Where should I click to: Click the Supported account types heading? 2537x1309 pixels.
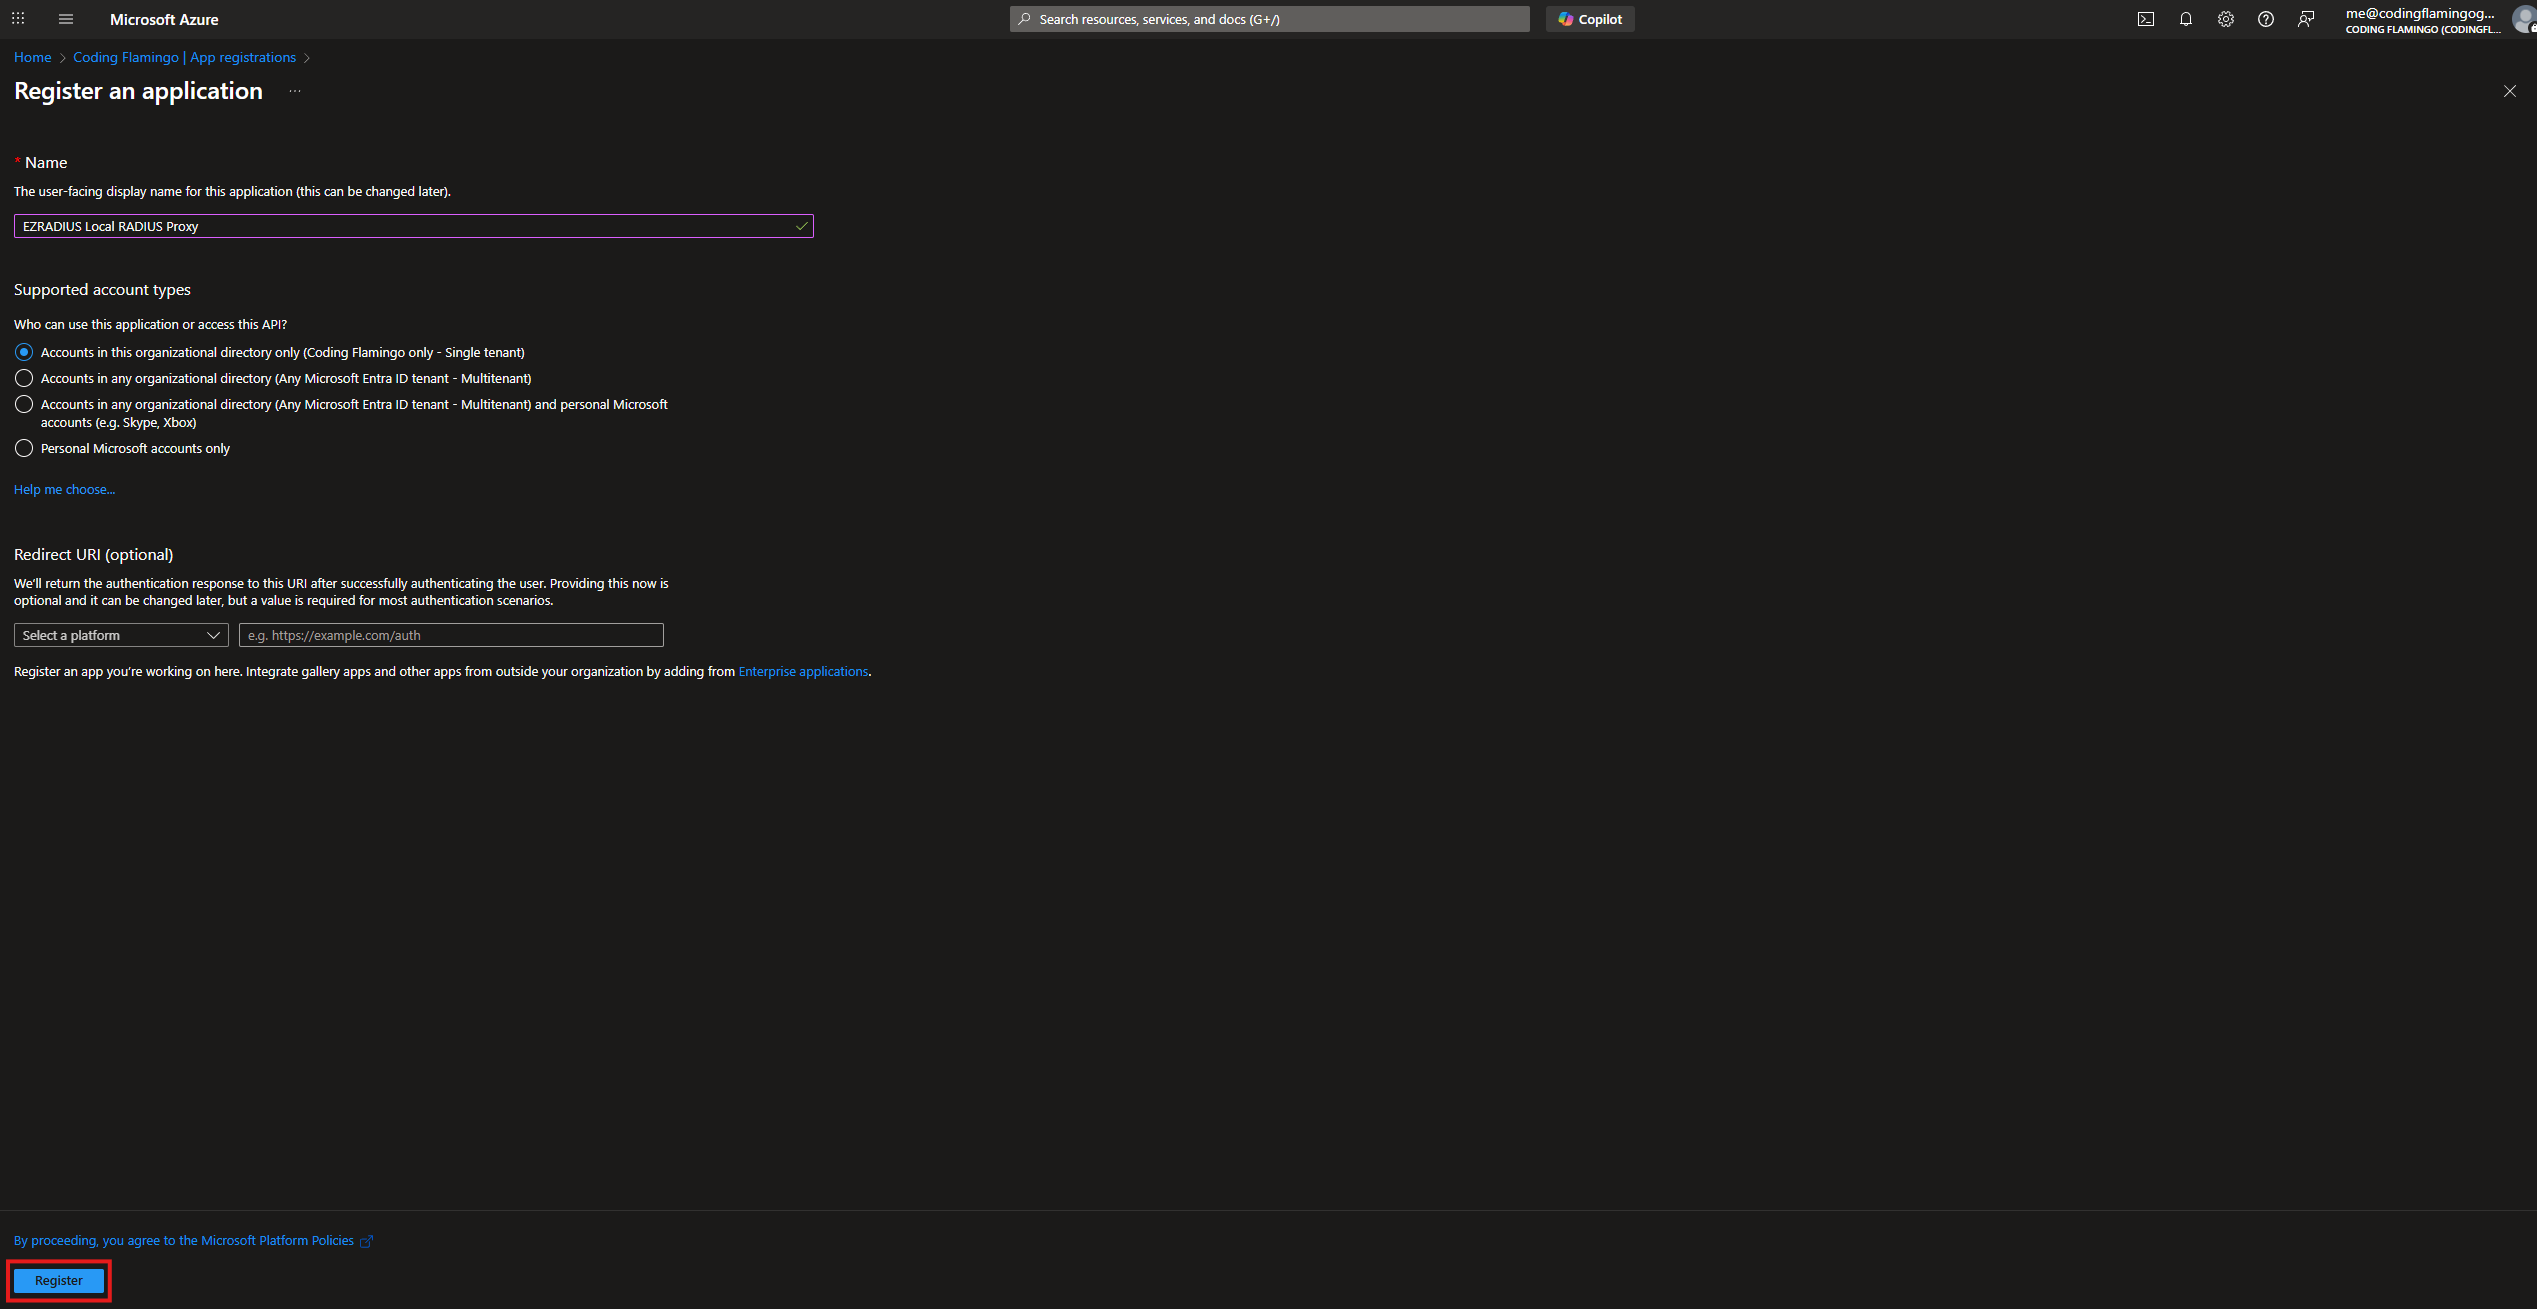(102, 289)
